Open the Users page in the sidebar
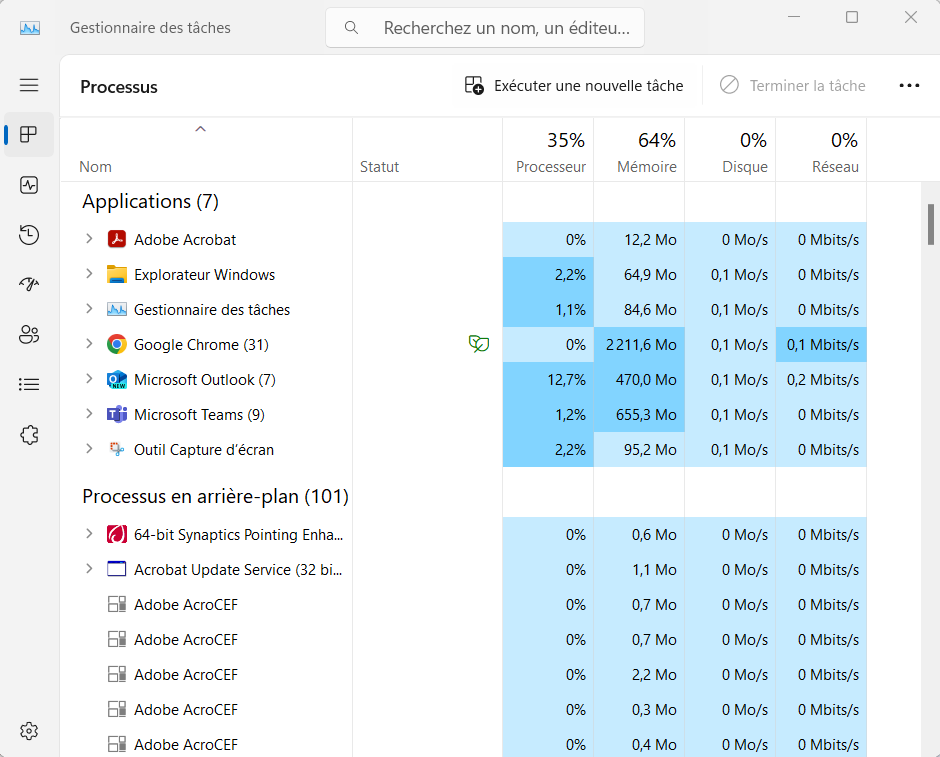This screenshot has height=757, width=940. 29,334
